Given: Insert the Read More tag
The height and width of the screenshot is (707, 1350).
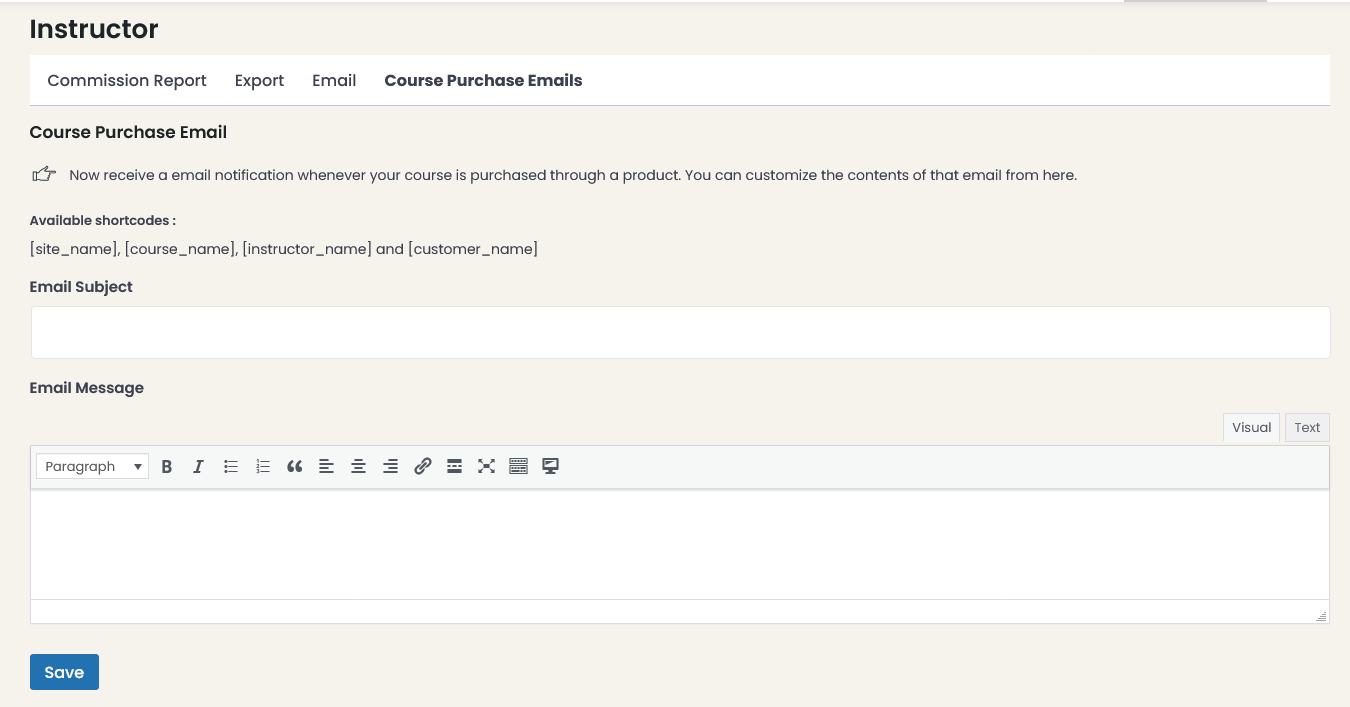Looking at the screenshot, I should pos(454,466).
